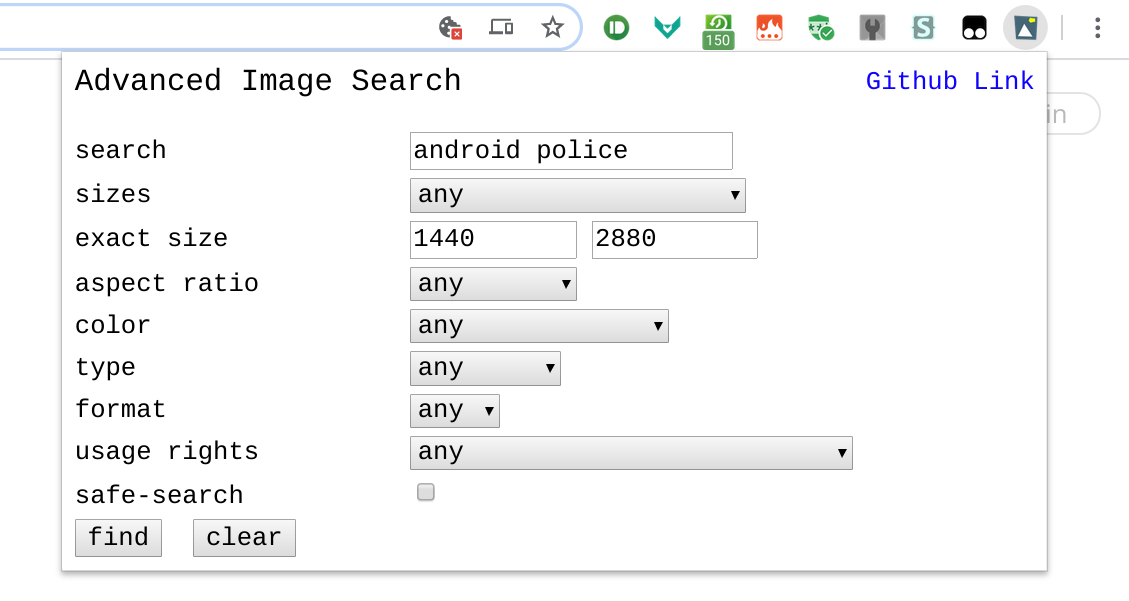Open the orange flame extension icon
The height and width of the screenshot is (601, 1129).
coord(770,28)
